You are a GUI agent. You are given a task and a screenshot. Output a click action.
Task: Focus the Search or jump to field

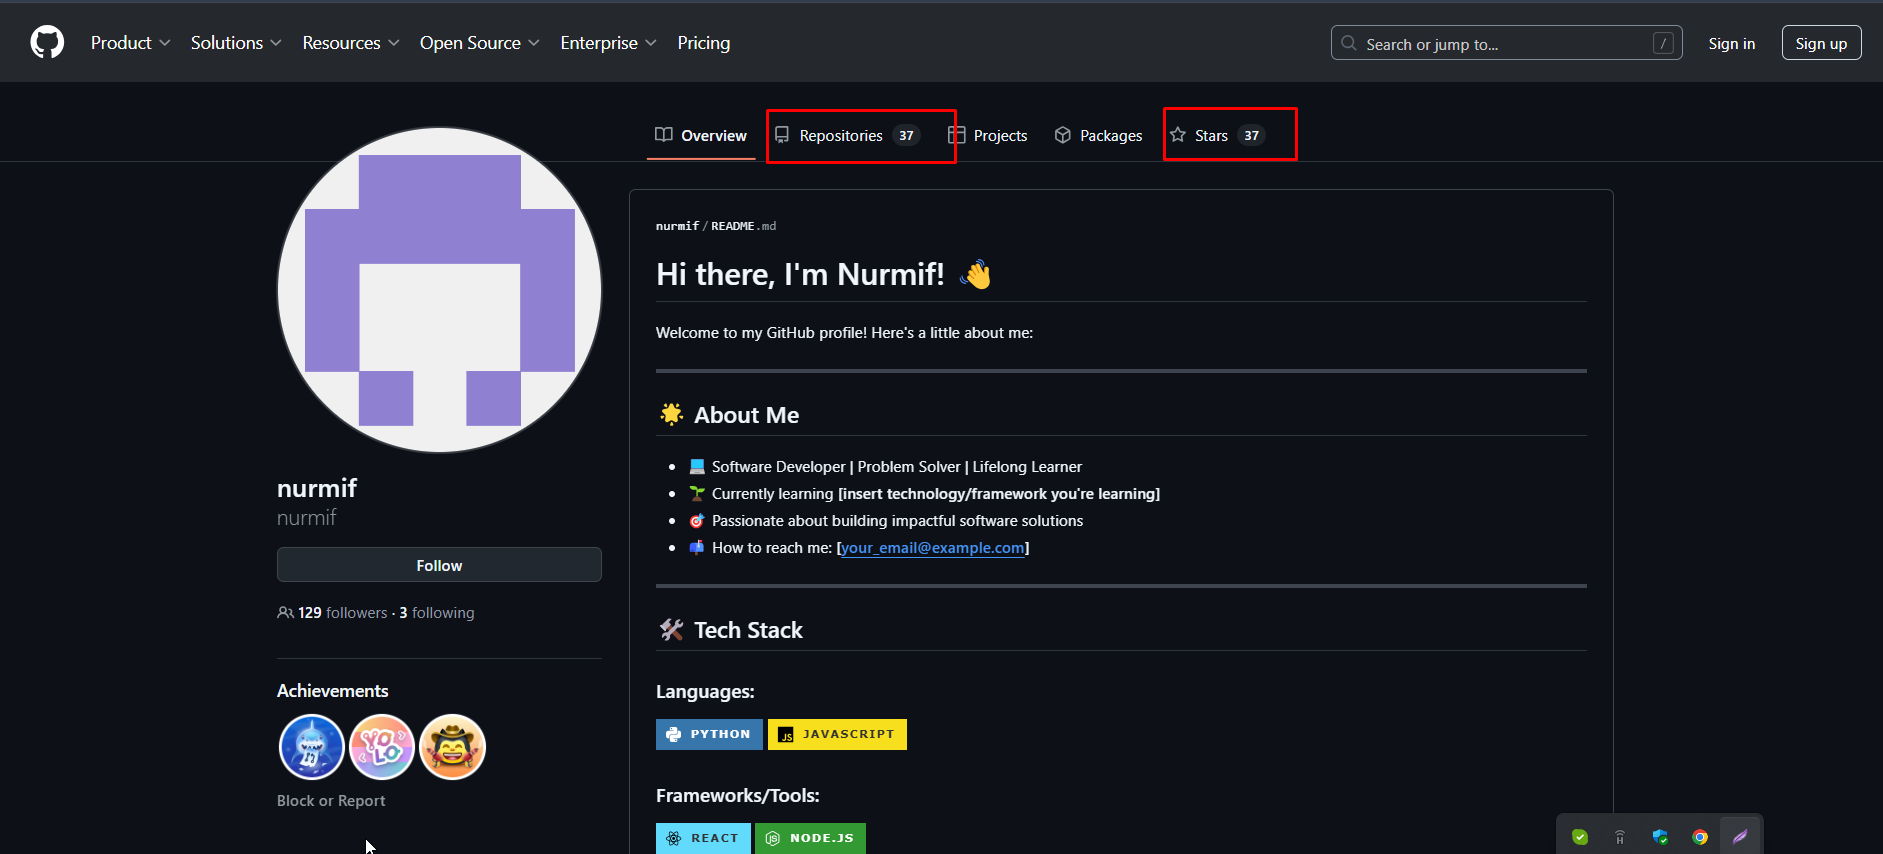(1506, 43)
